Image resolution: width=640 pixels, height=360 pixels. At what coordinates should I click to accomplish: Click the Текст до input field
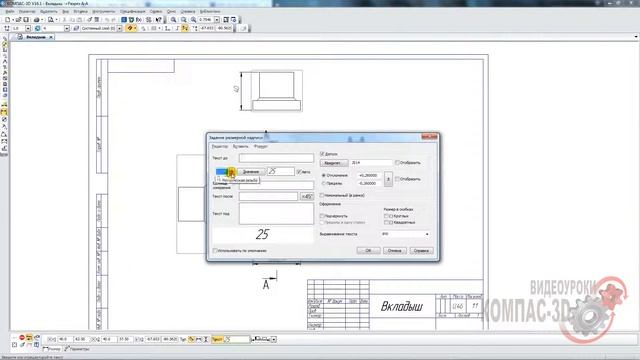(276, 158)
